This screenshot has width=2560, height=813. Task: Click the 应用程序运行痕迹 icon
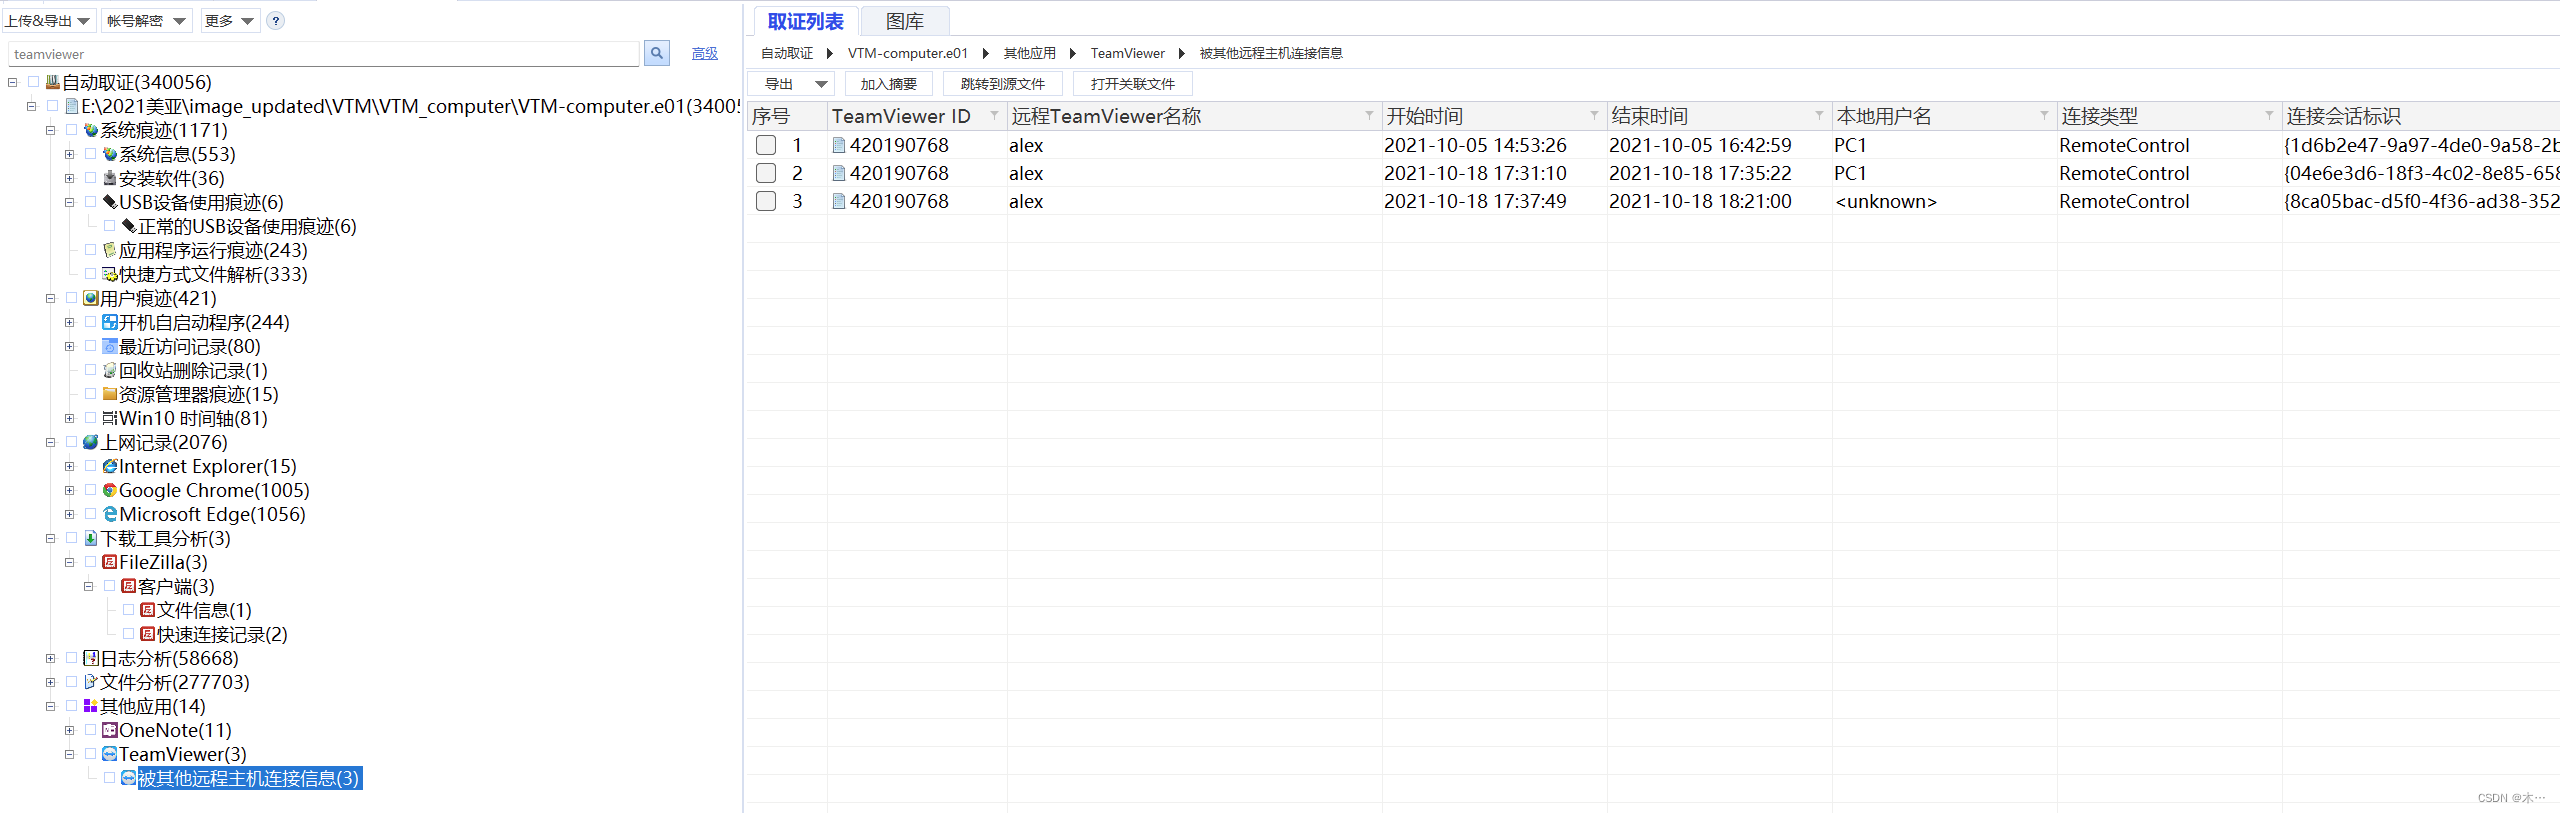[x=110, y=250]
